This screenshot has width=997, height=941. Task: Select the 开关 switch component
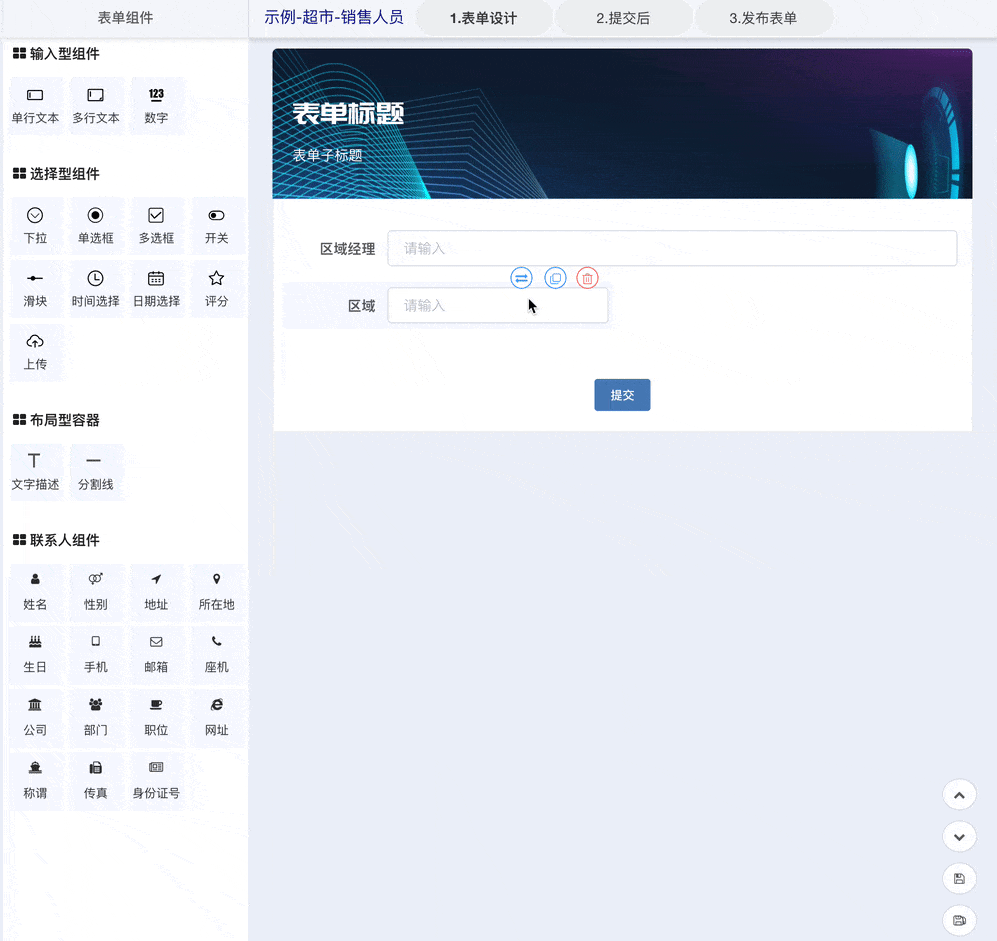tap(216, 225)
